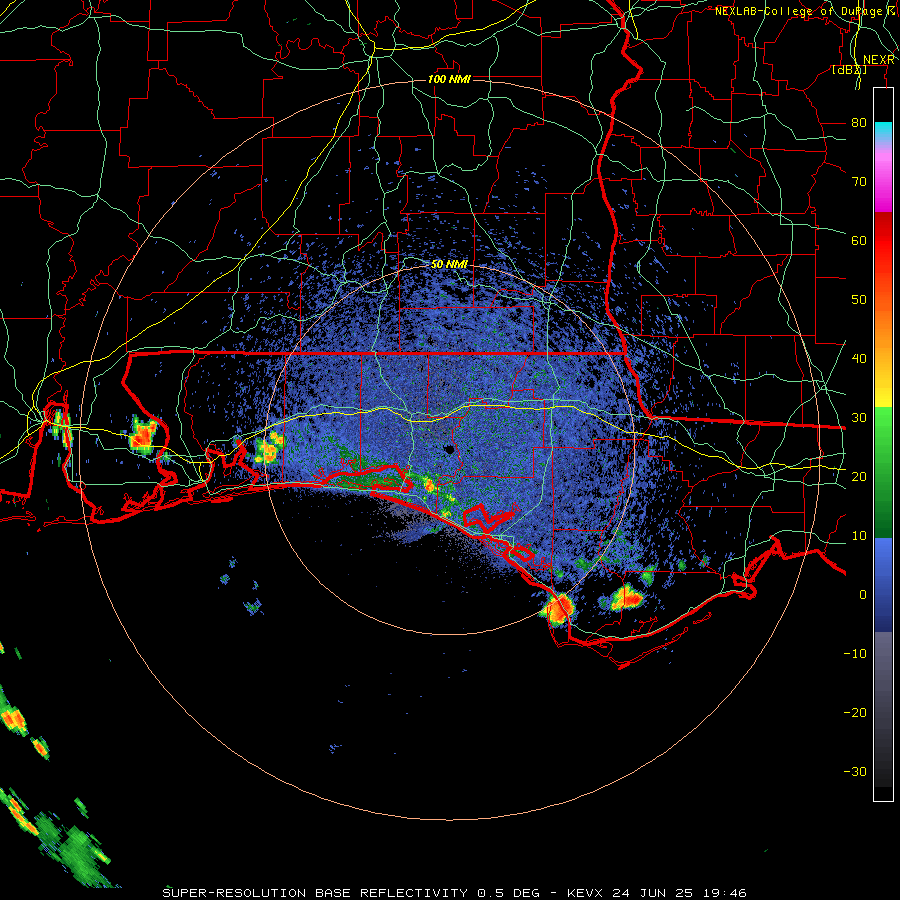The image size is (900, 900).
Task: Click the 'SUPER-RESOLUTION BASE REFLECTIVITY' caption text
Action: [x=315, y=893]
